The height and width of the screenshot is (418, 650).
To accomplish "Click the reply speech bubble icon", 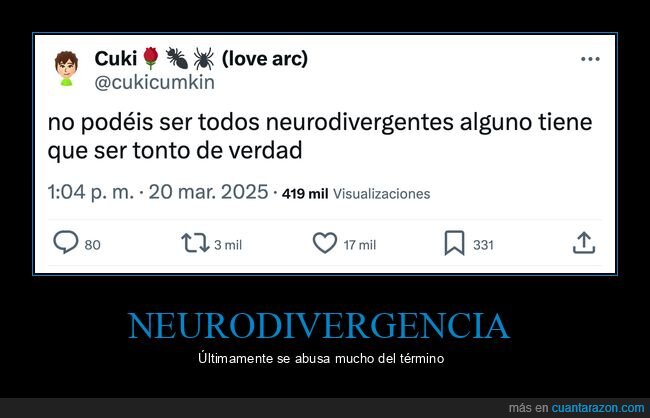I will 65,243.
